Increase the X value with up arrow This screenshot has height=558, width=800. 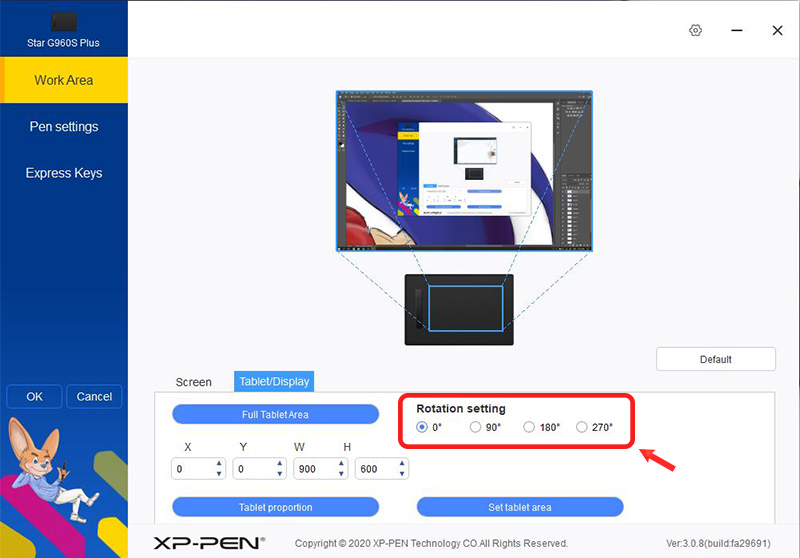(219, 463)
